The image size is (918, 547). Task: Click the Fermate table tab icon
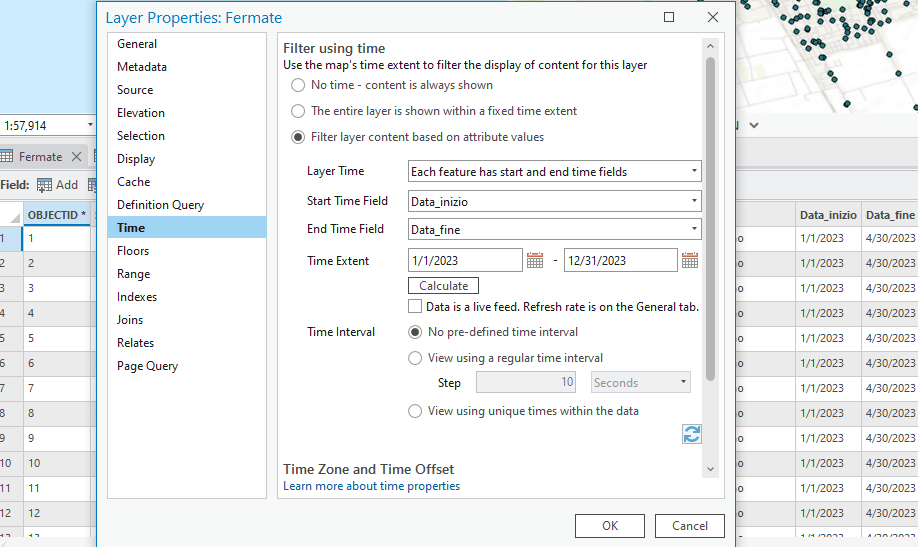[7, 157]
